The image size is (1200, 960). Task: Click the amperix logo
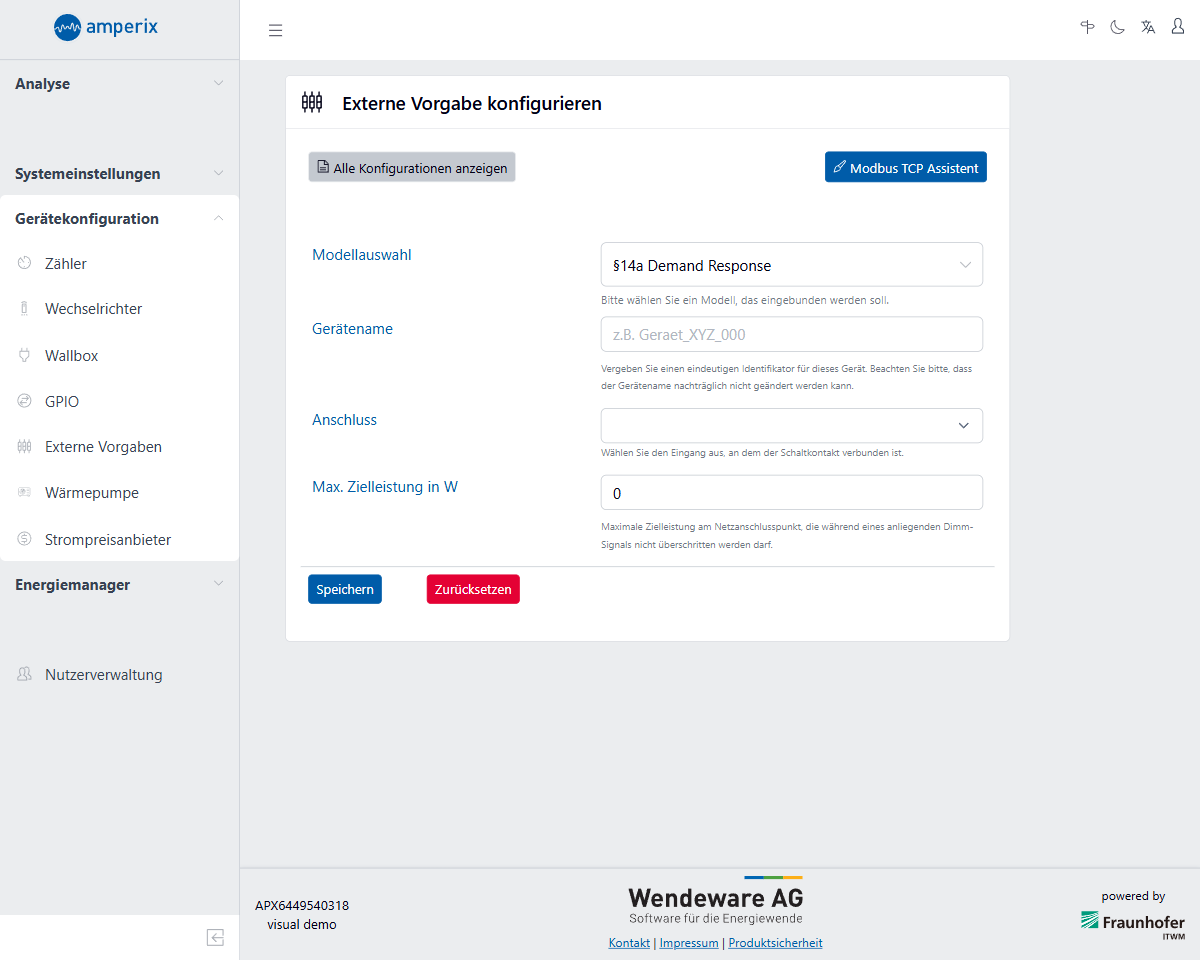106,28
